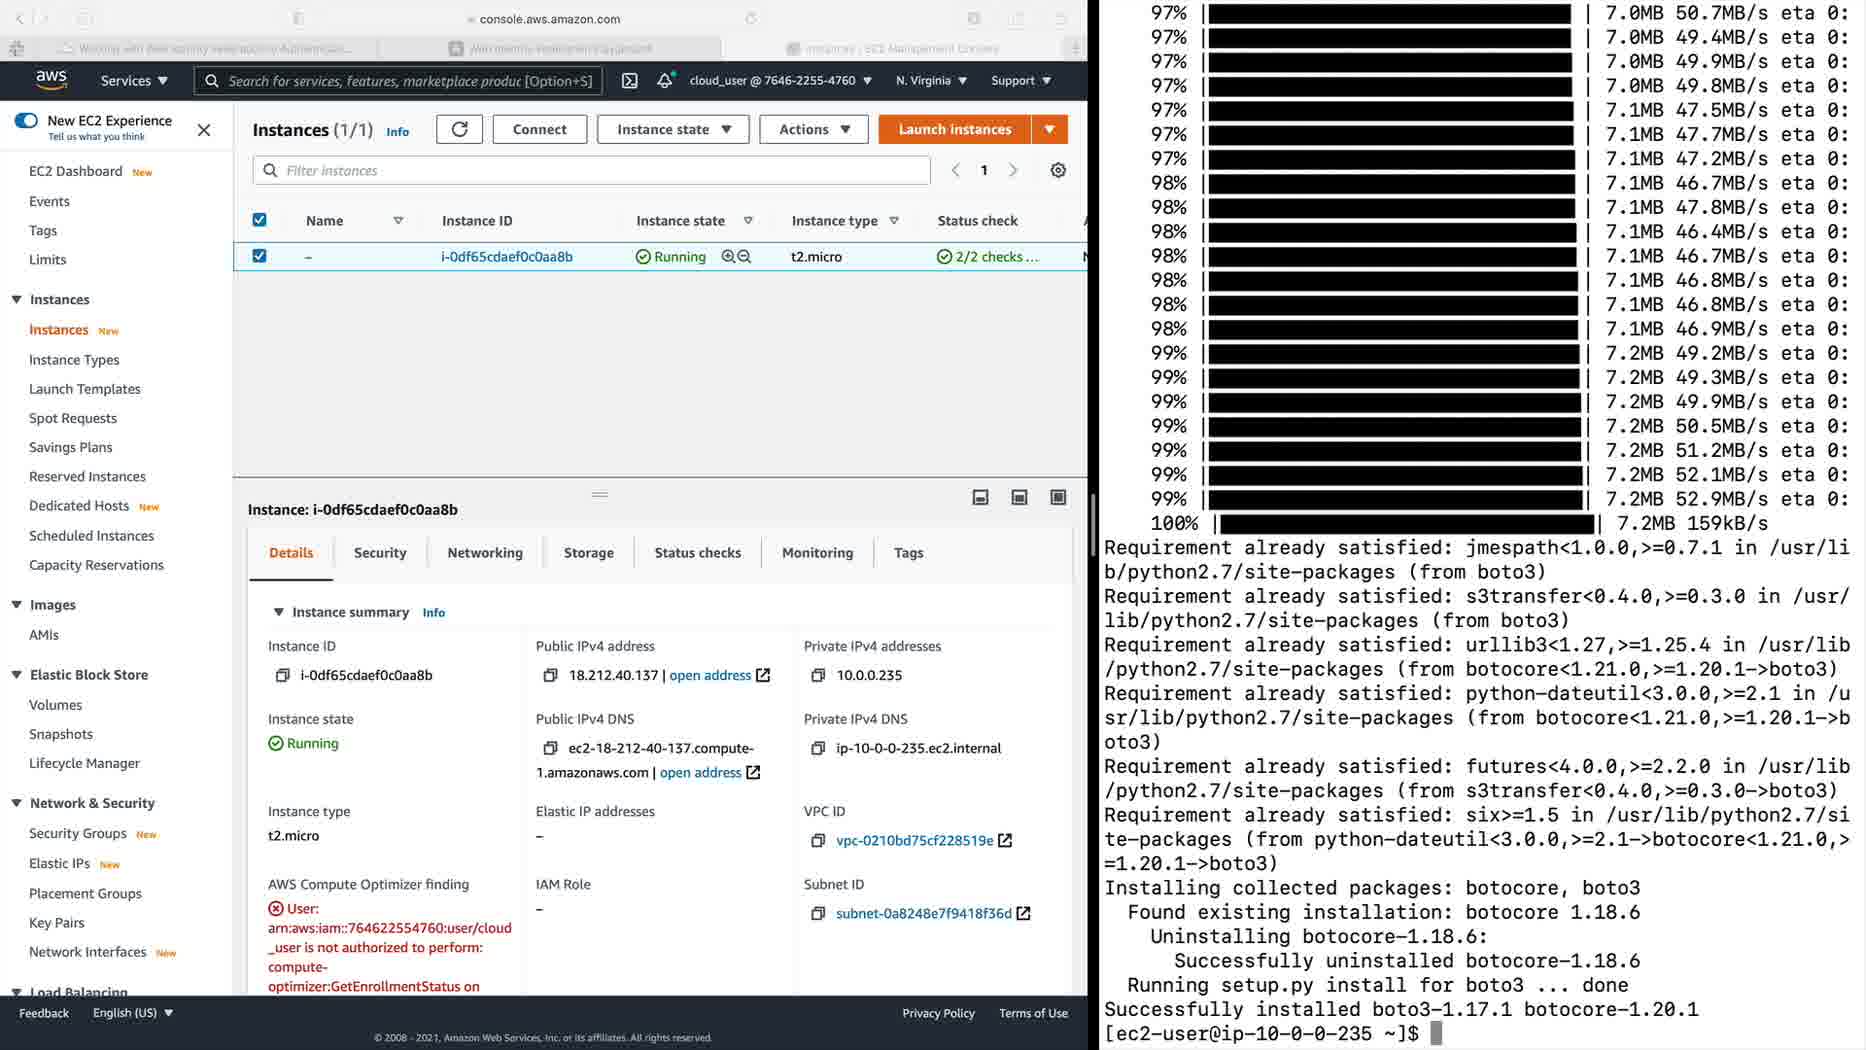Open the English (US) language selector

click(x=133, y=1013)
